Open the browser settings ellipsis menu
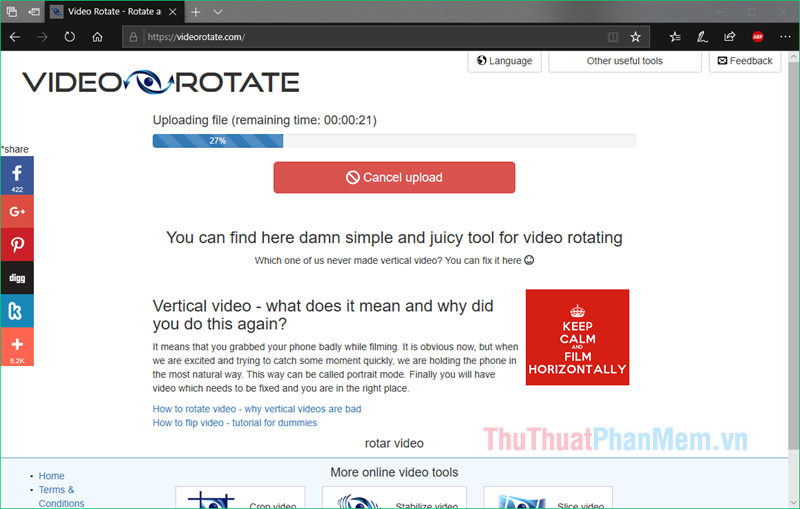The height and width of the screenshot is (509, 800). click(x=785, y=37)
